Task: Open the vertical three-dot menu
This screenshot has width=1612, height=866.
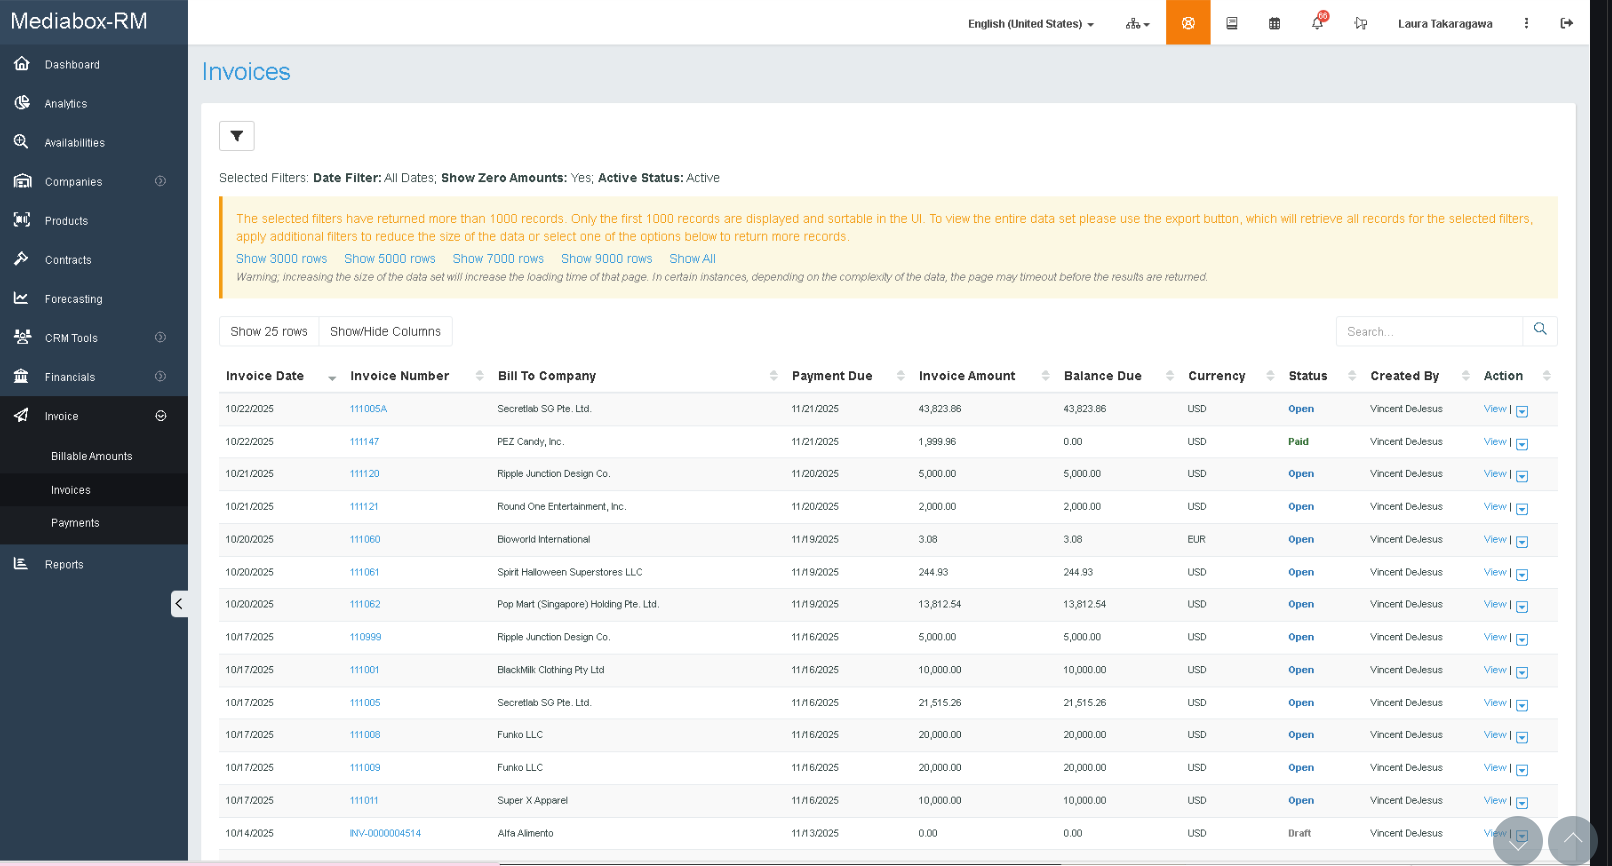Action: coord(1526,23)
